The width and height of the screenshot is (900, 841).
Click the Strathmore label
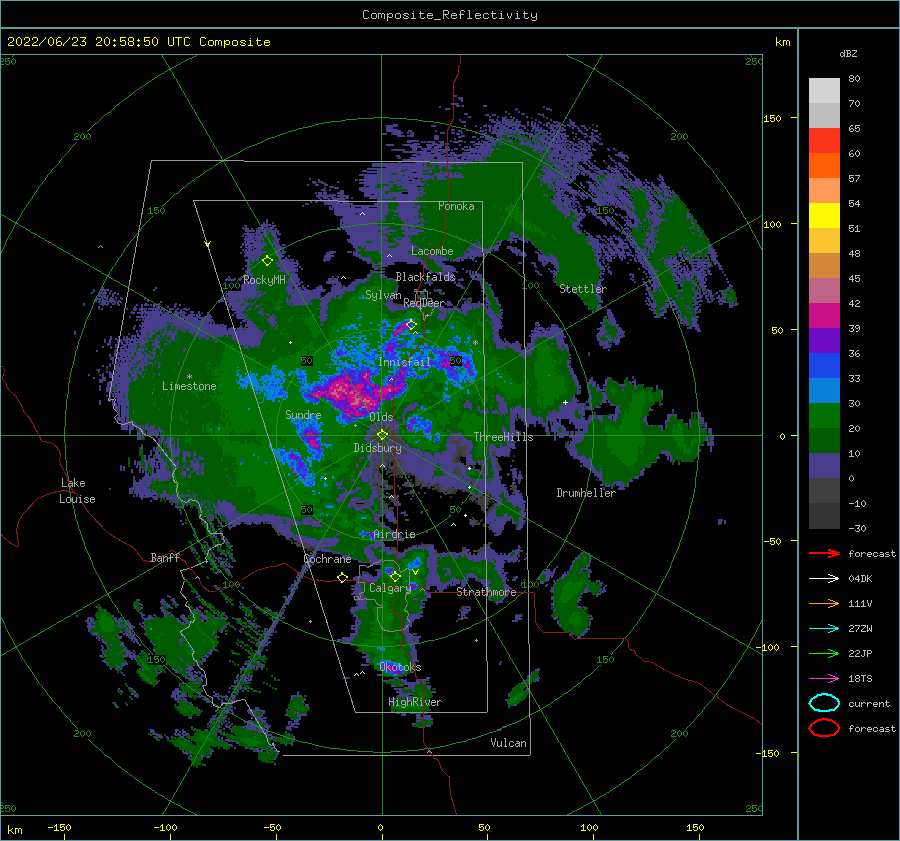tap(486, 592)
